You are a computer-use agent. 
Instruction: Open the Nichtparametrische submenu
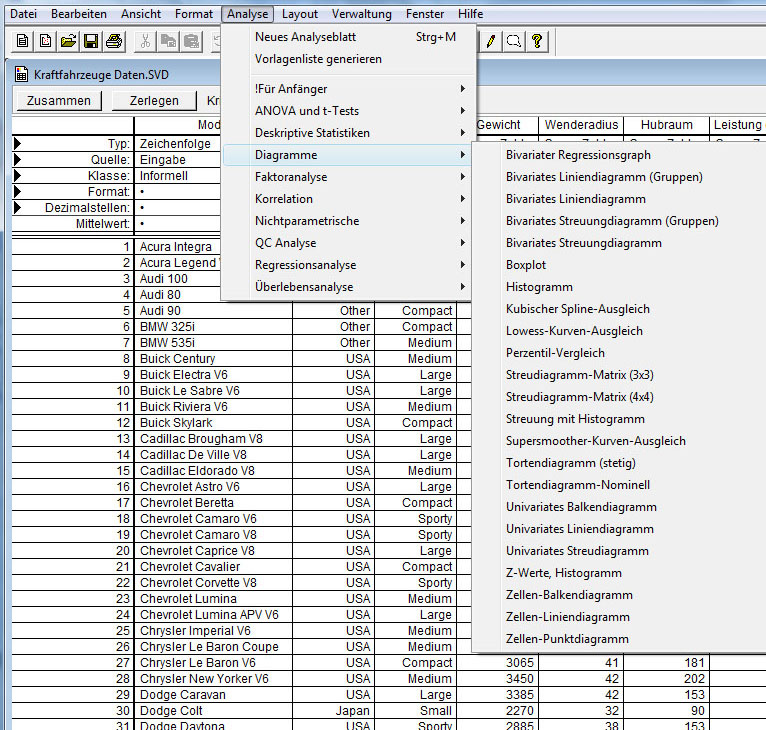tap(346, 221)
